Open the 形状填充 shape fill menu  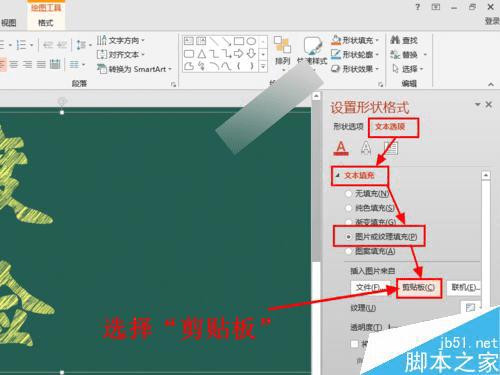355,40
